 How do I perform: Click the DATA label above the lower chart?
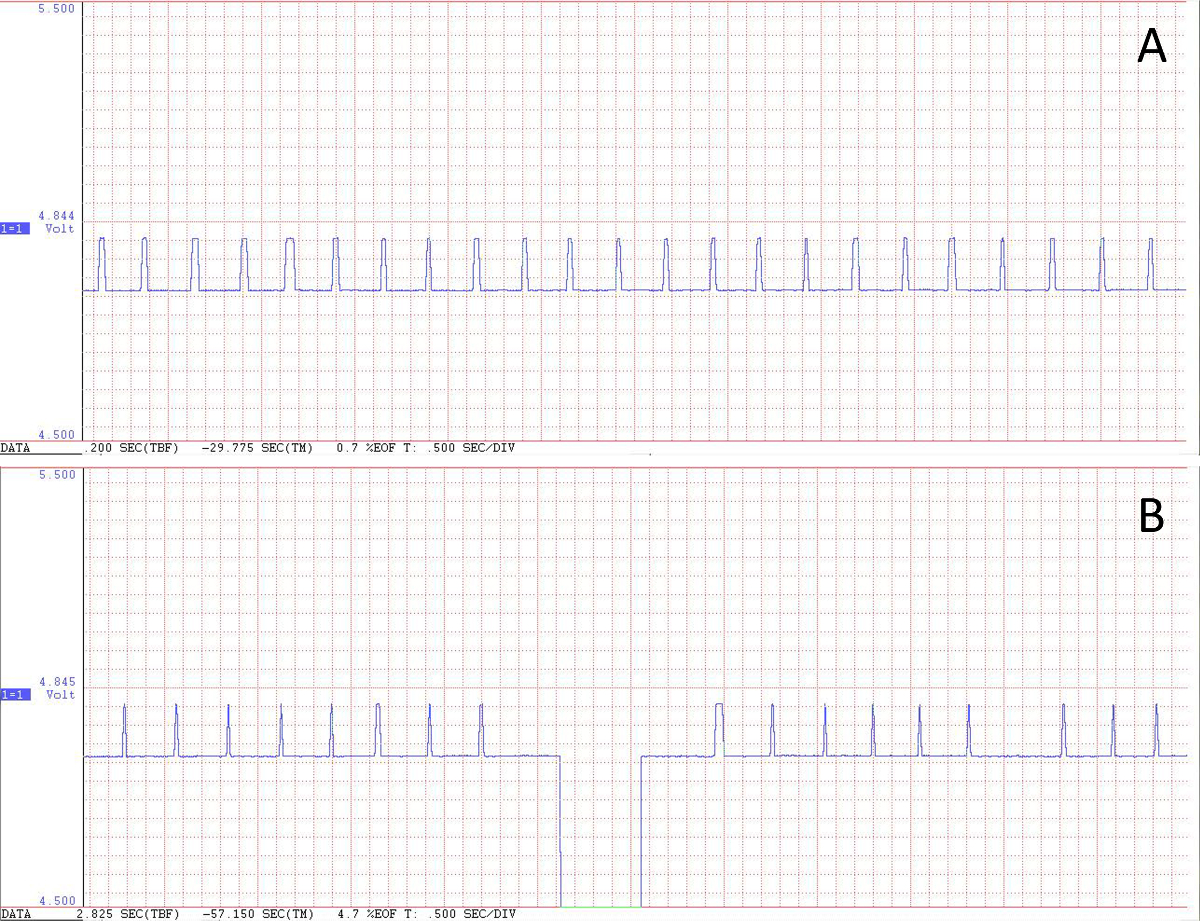tap(15, 448)
